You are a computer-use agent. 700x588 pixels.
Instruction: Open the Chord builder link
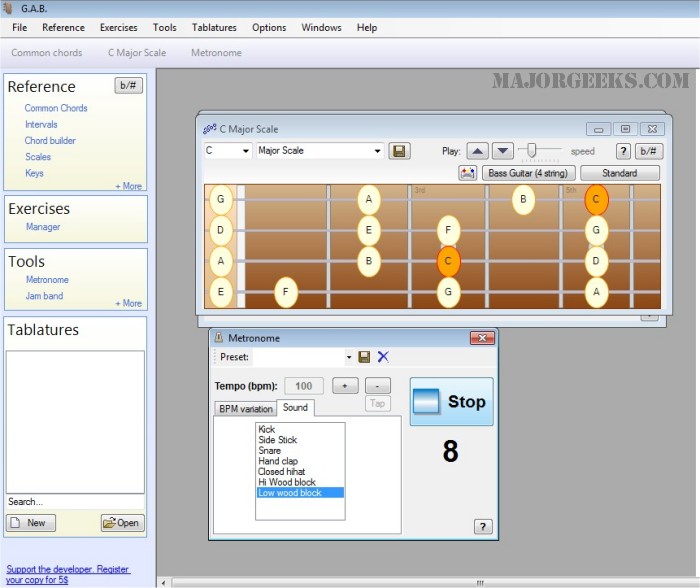click(50, 141)
